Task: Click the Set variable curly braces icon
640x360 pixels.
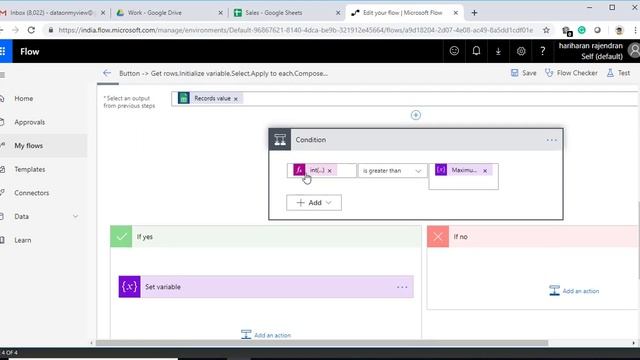Action: (129, 287)
